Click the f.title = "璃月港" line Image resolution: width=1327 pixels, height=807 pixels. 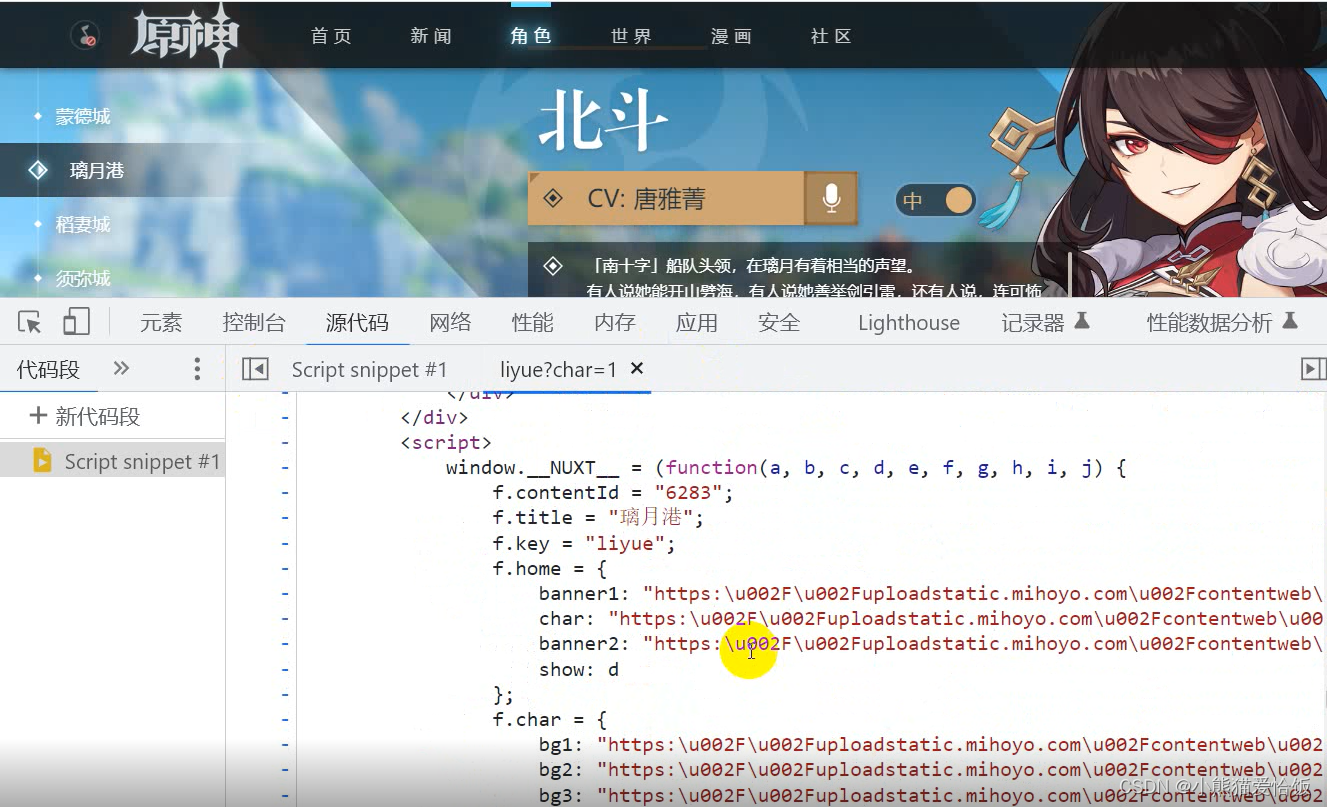pos(598,517)
